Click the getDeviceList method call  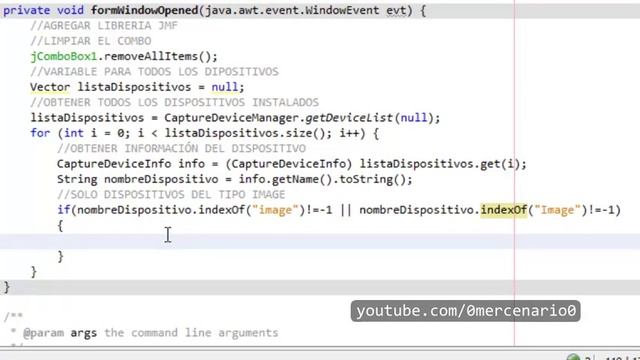coord(349,118)
